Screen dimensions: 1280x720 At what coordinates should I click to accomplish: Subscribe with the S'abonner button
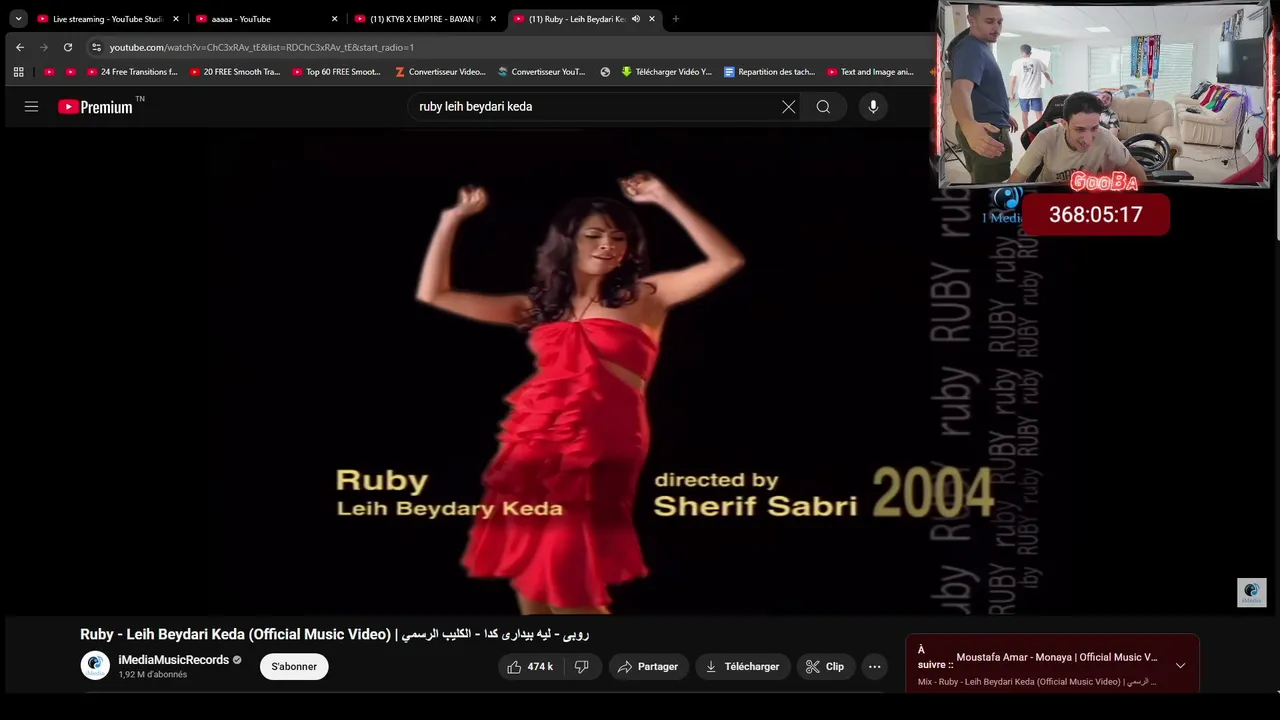[x=294, y=666]
